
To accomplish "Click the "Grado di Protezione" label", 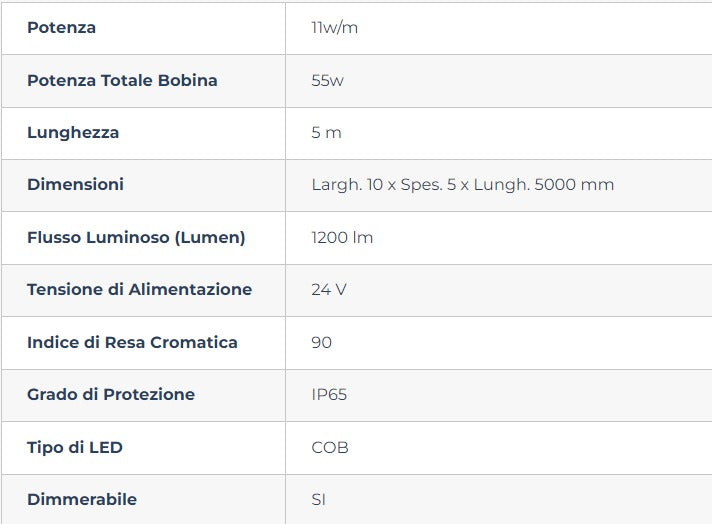I will [x=111, y=395].
